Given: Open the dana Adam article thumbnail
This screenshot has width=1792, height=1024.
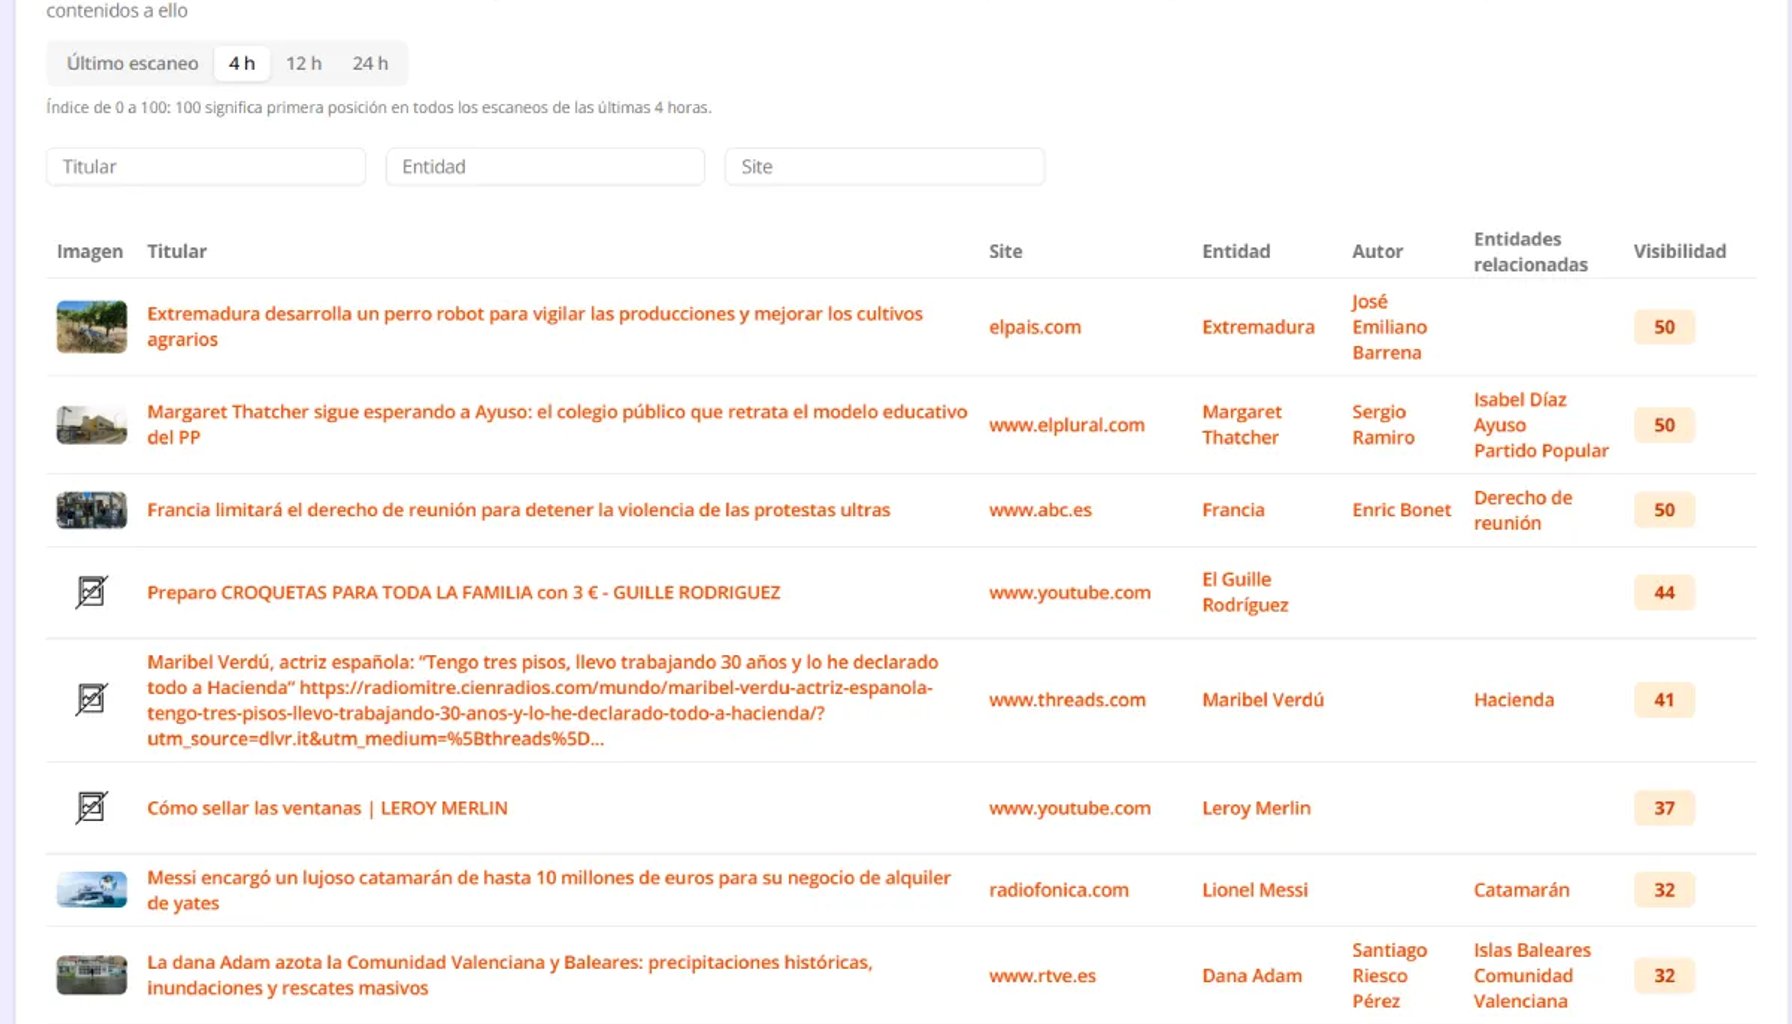Looking at the screenshot, I should point(91,975).
